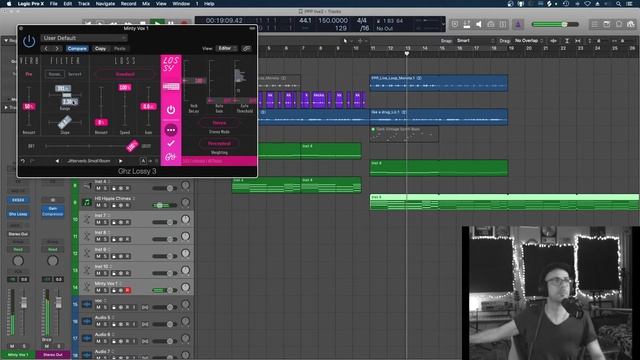Screen dimensions: 640x360
Task: Toggle record enable on Minty Vox 1 track
Action: pyautogui.click(x=127, y=290)
